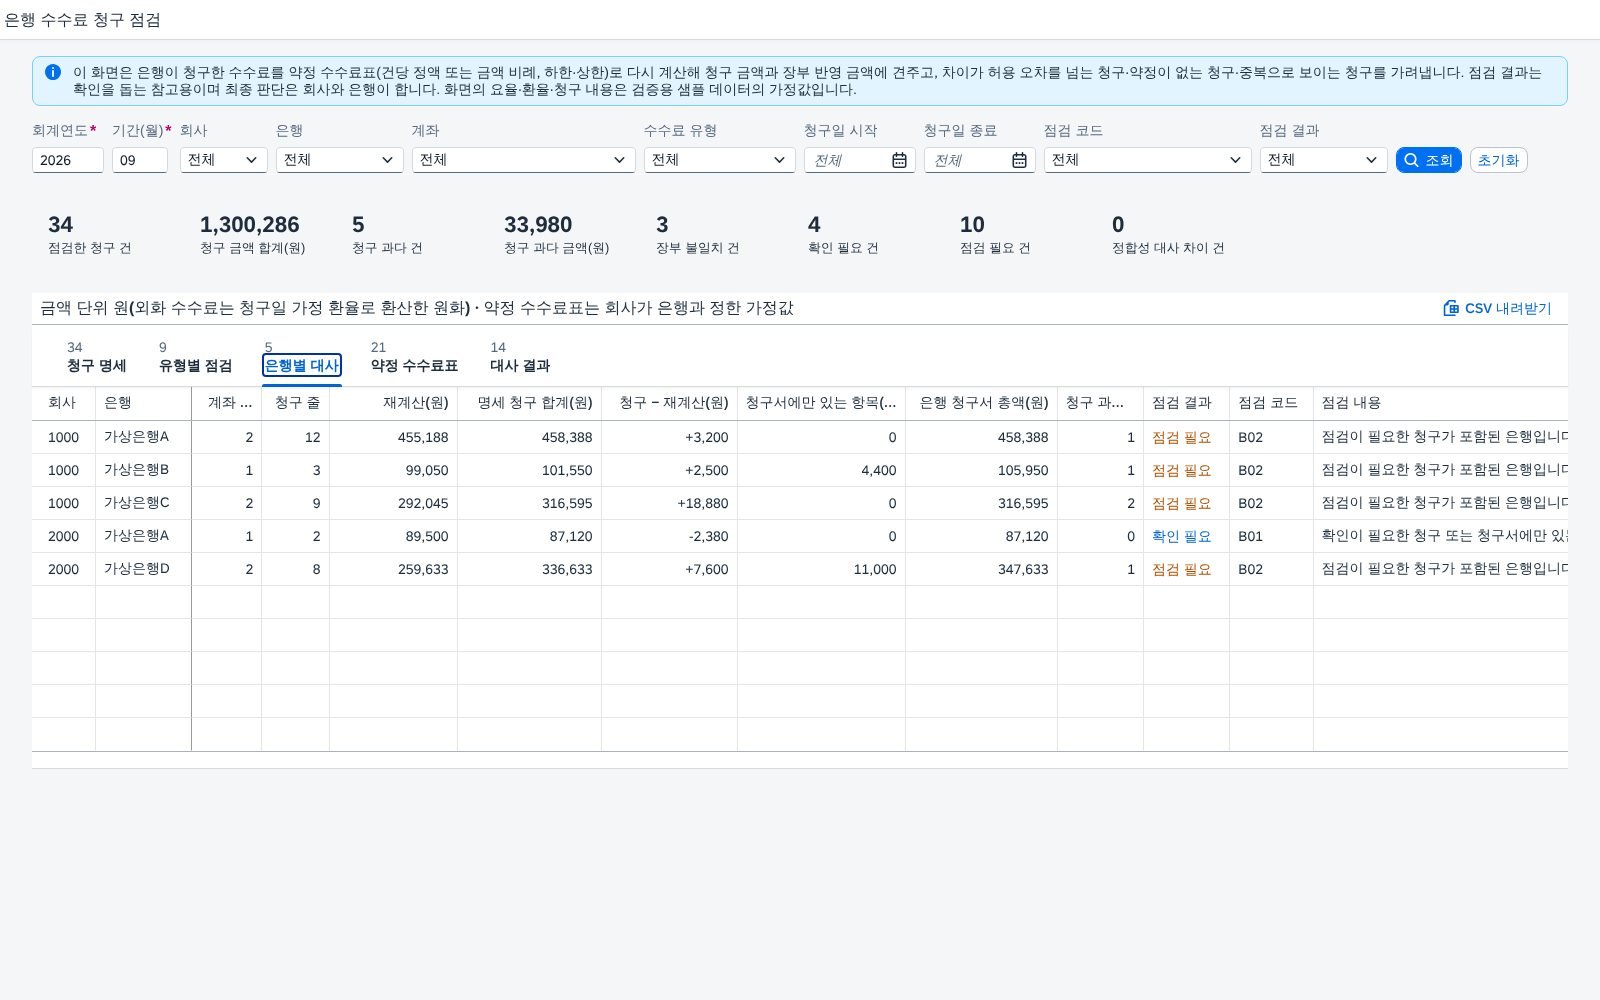Expand the 회사 dropdown

224,160
